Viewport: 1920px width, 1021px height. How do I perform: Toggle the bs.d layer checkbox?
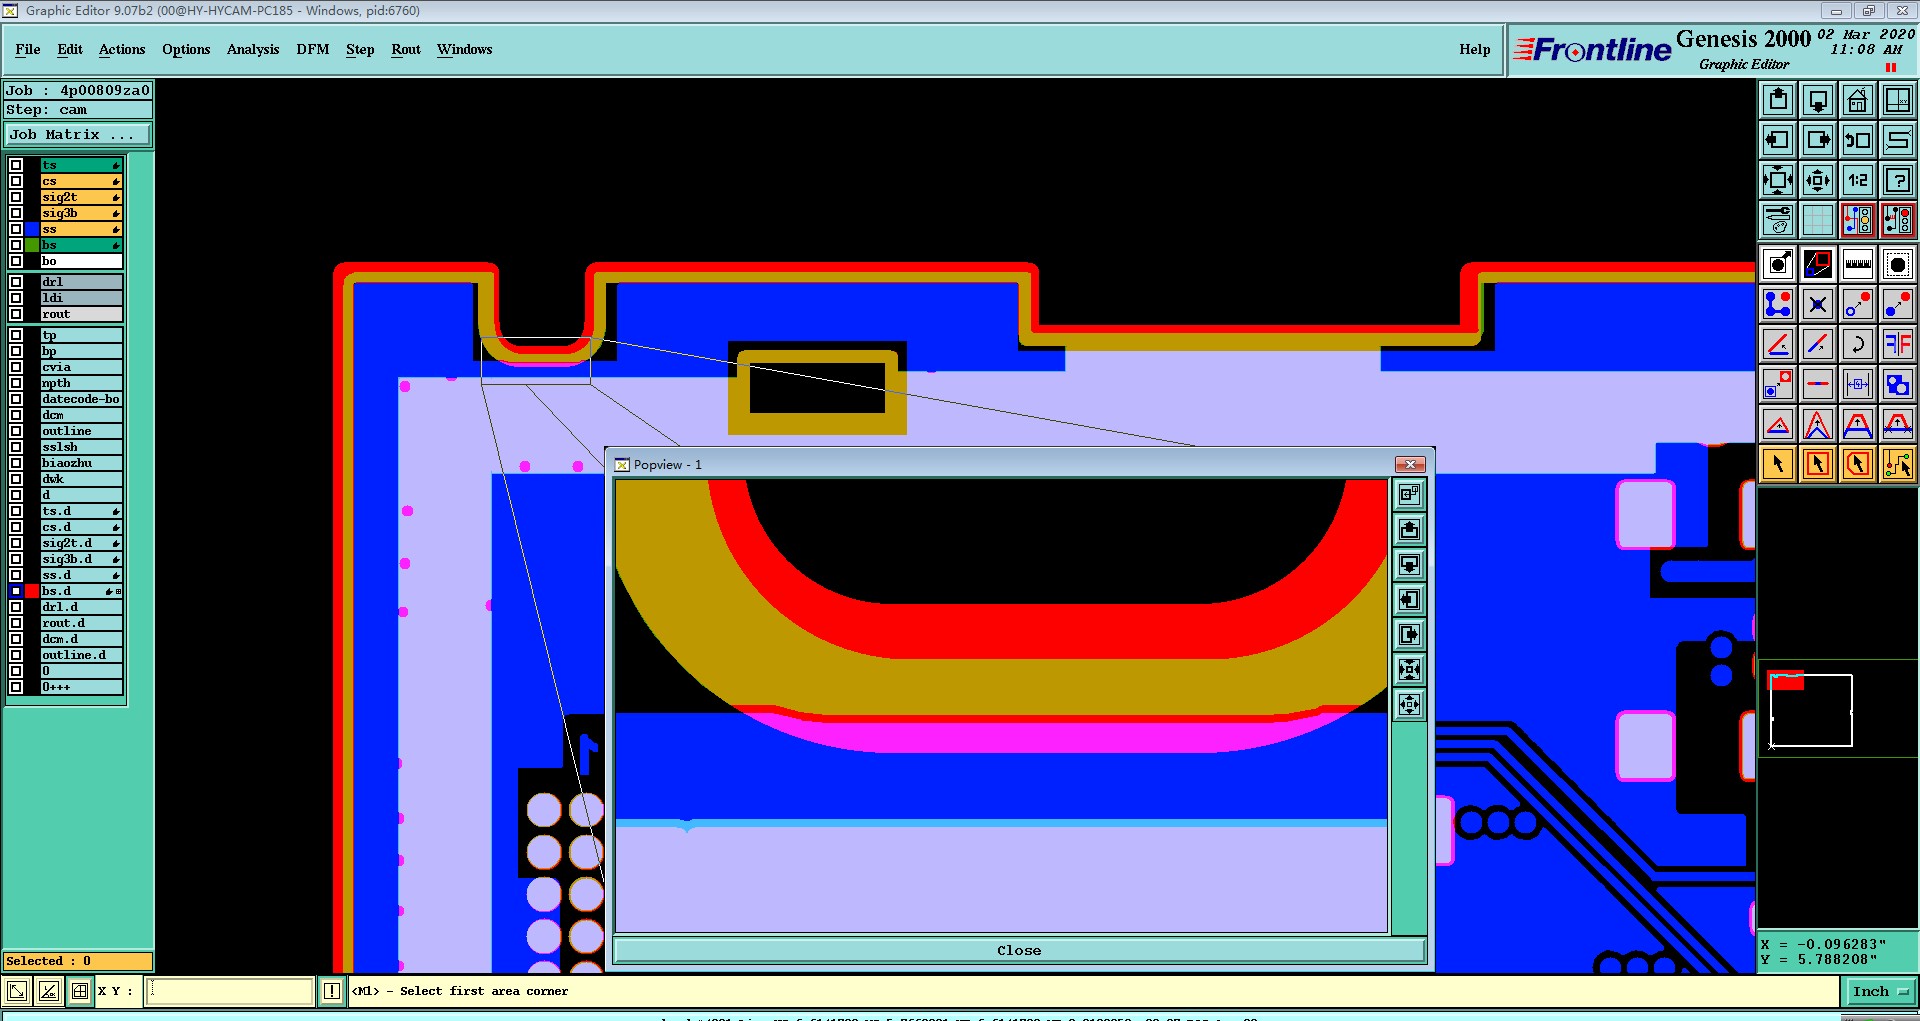(16, 591)
